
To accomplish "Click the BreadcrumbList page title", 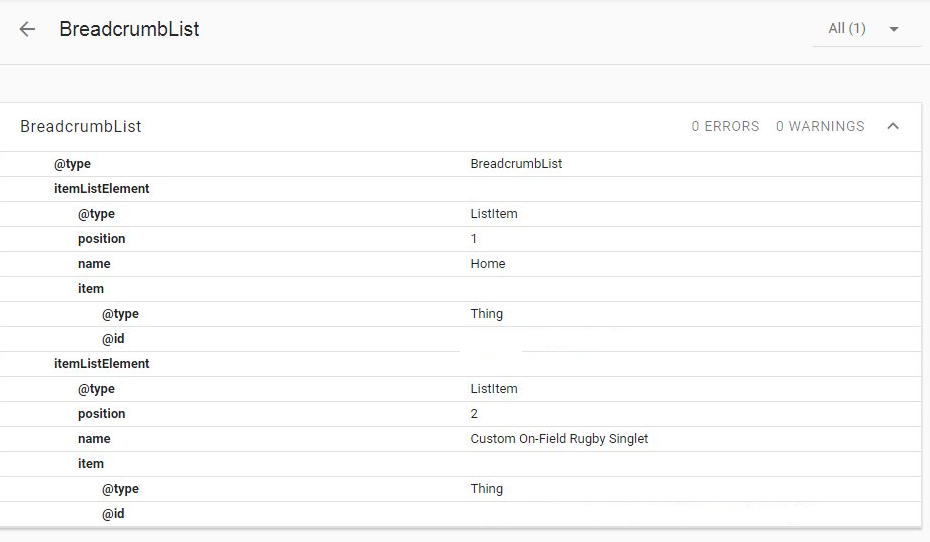I will click(x=129, y=29).
